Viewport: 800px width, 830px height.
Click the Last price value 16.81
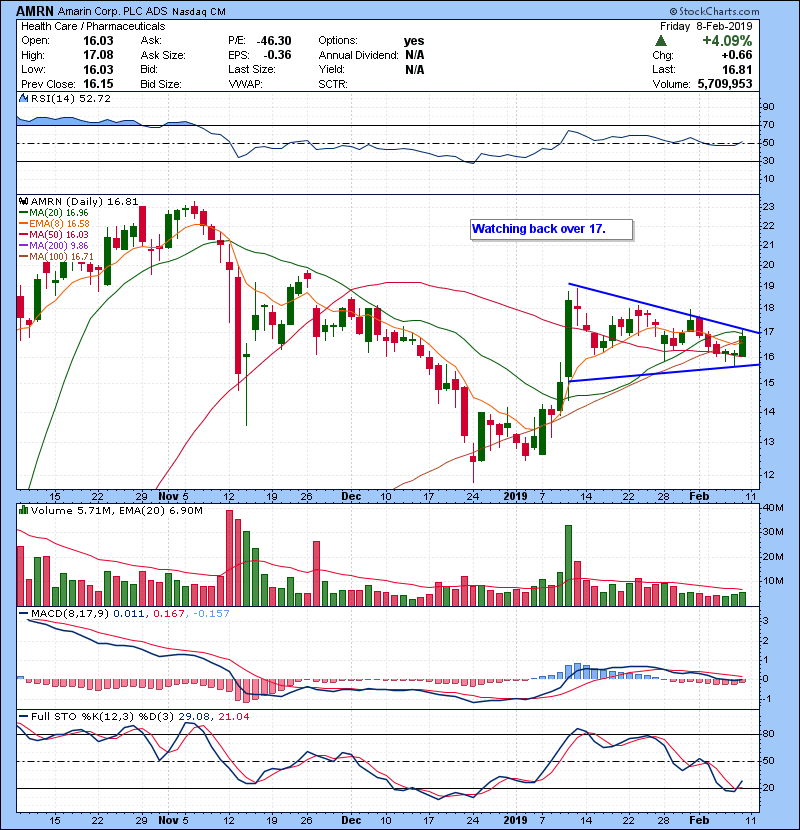(737, 69)
